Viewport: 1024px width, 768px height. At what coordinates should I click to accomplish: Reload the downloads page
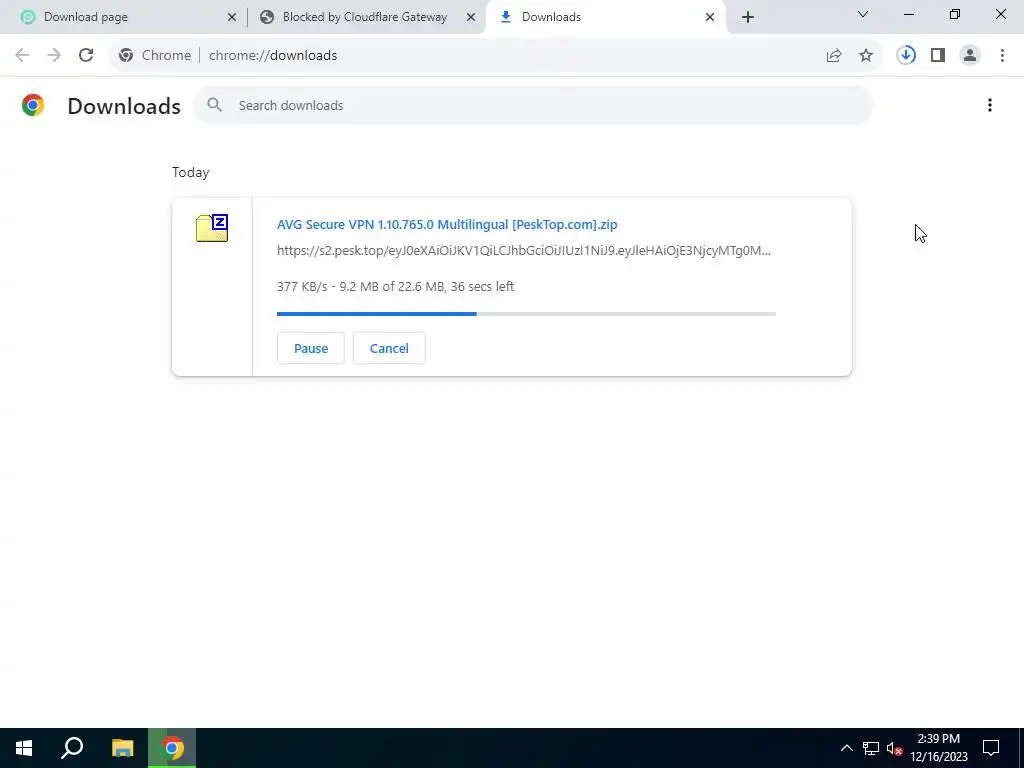point(86,56)
